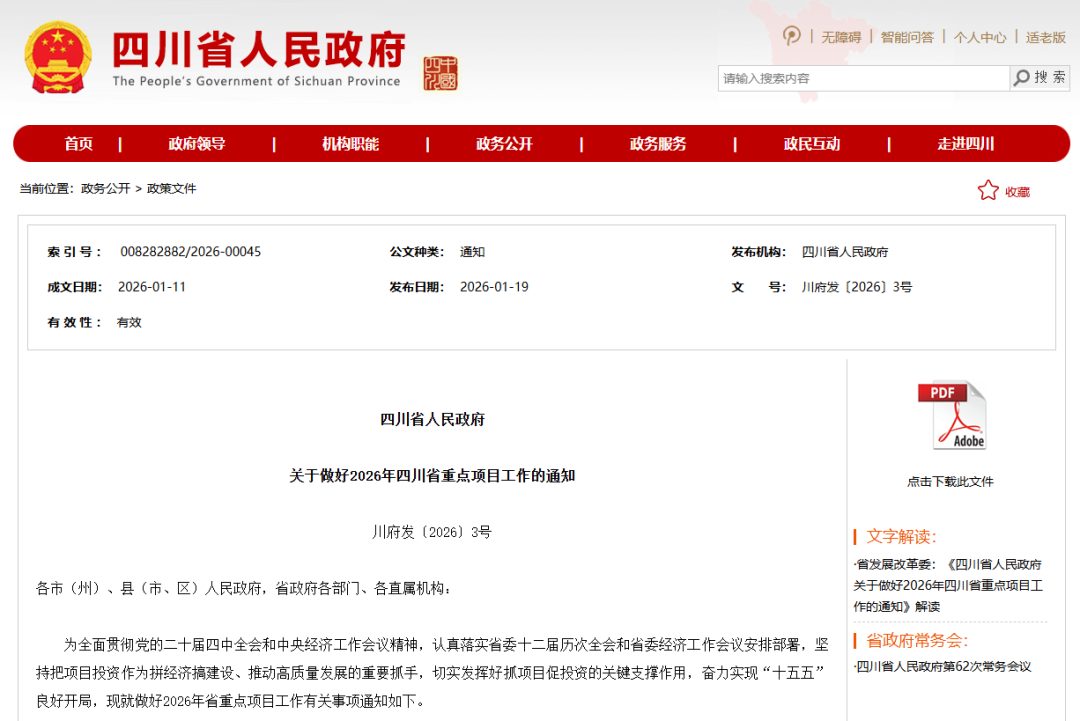Open the 政务服务 navigation menu

657,143
